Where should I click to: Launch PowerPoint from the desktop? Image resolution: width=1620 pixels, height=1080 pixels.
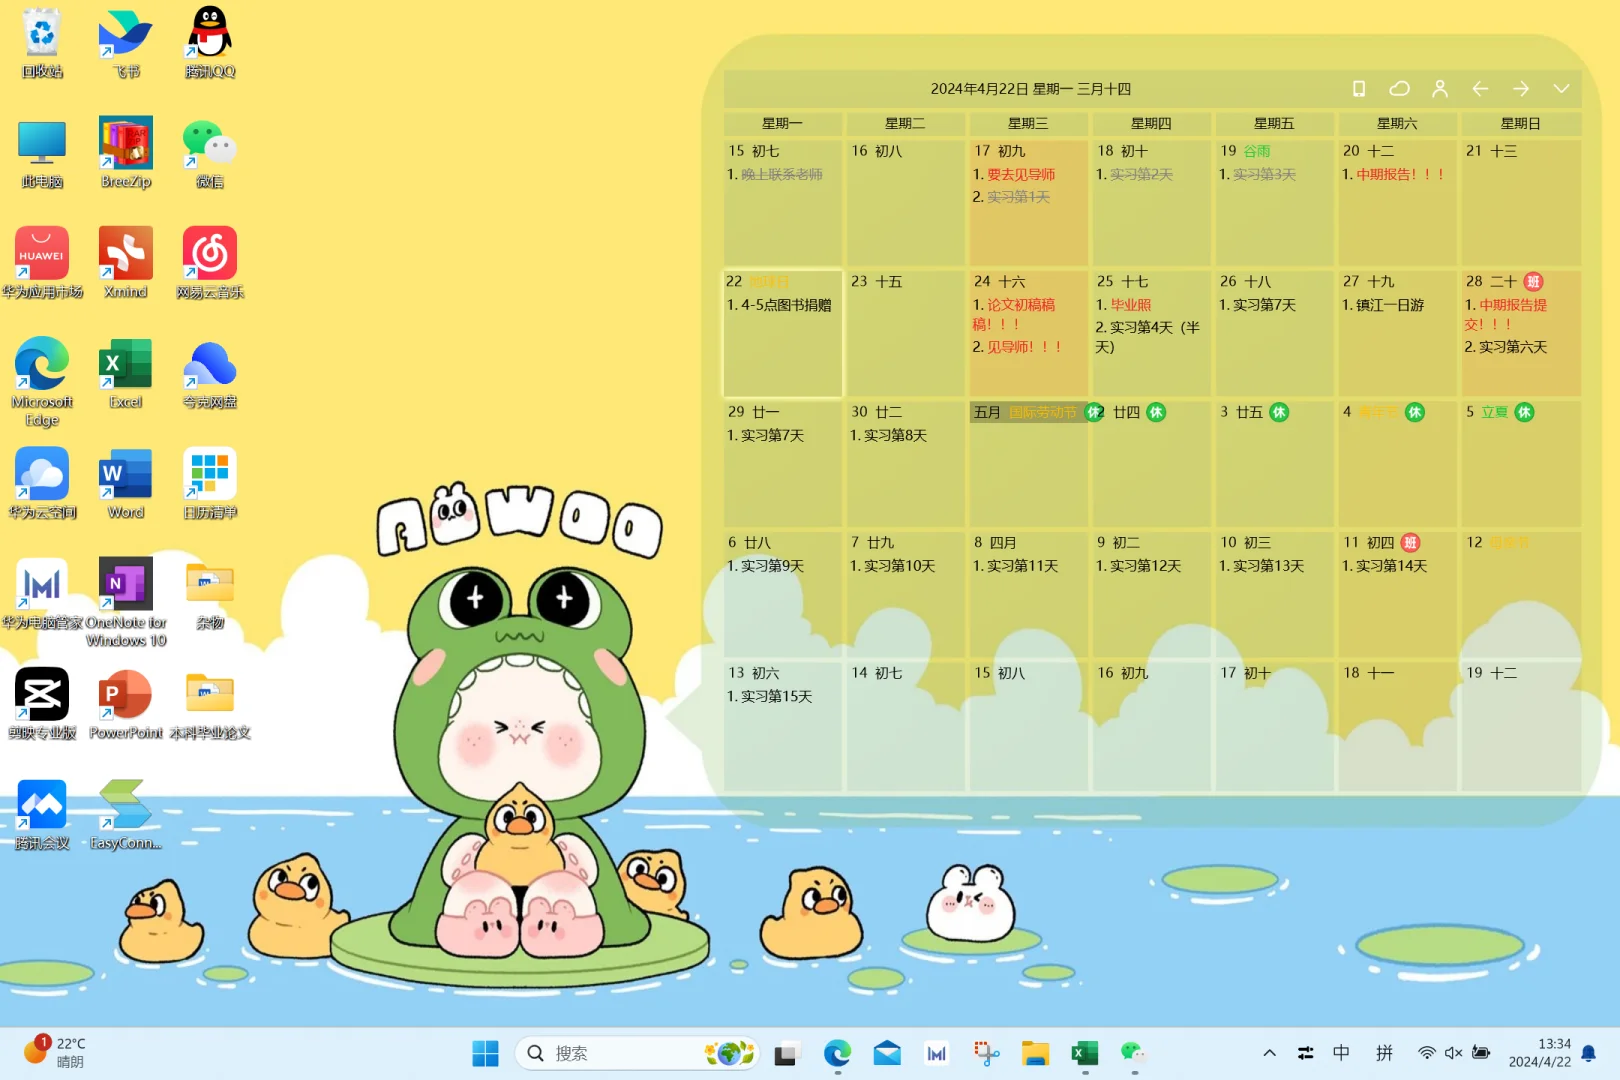[x=124, y=695]
